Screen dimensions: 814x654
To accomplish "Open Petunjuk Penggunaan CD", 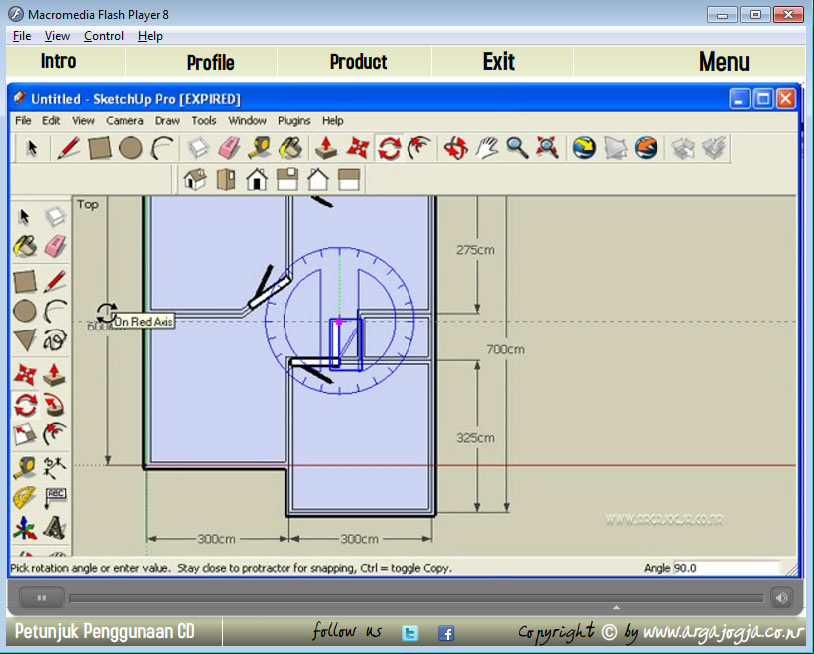I will pos(104,632).
